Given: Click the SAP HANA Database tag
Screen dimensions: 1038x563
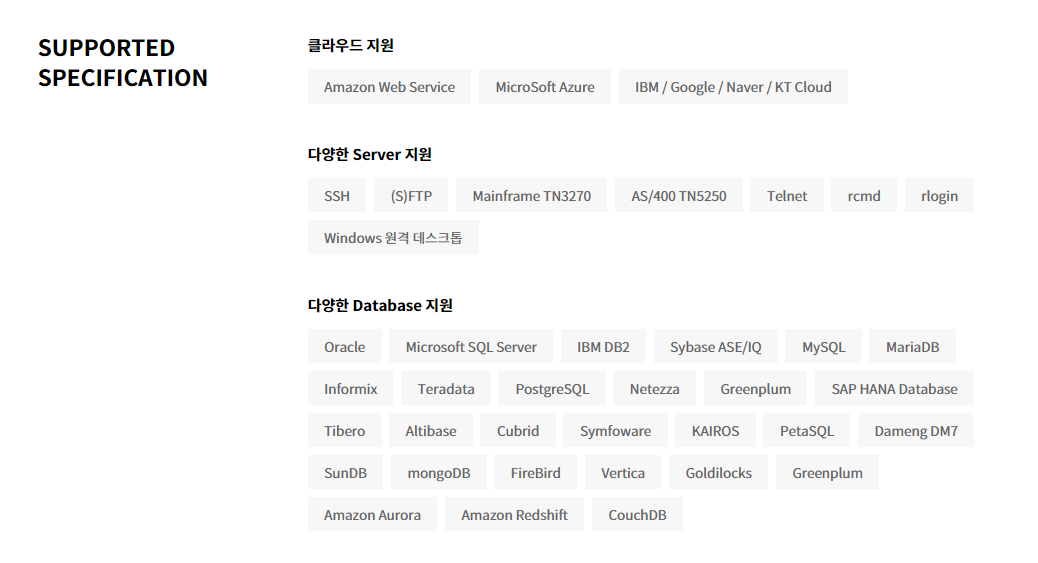Looking at the screenshot, I should point(894,389).
